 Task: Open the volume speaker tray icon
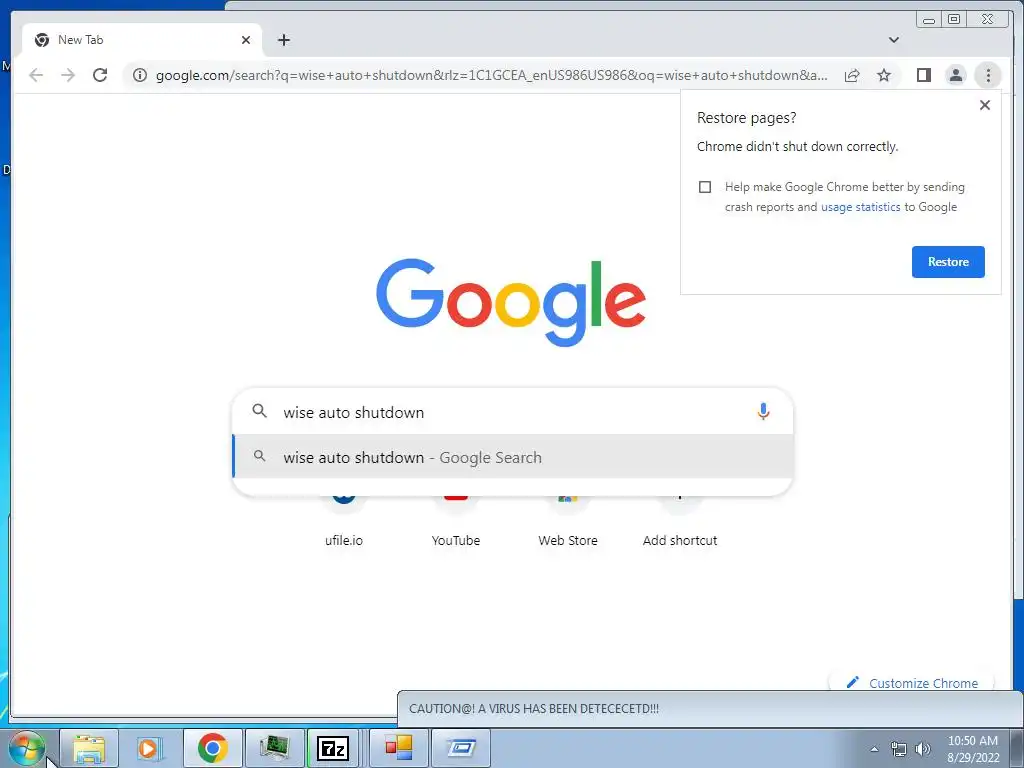(x=923, y=749)
